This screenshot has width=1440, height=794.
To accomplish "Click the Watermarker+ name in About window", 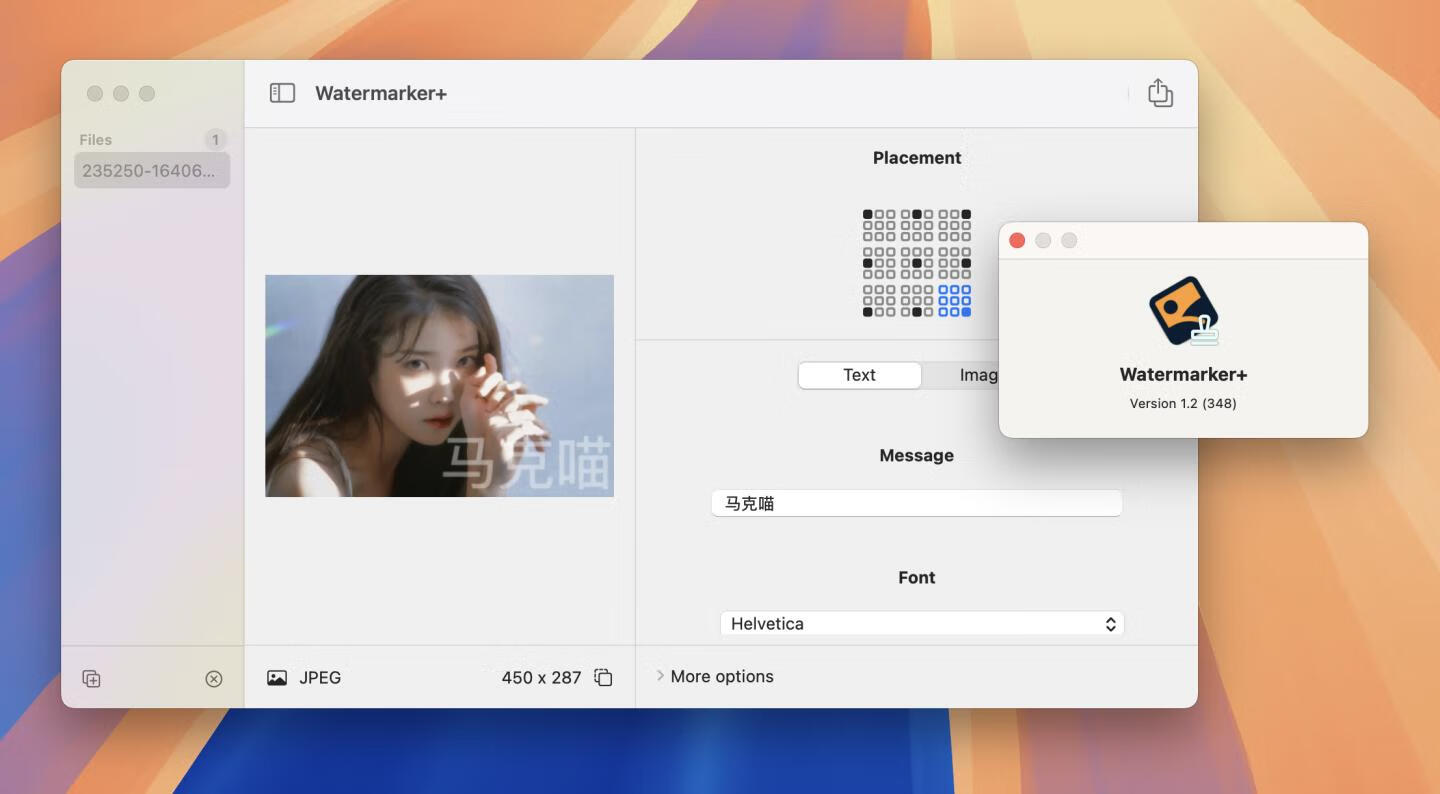I will tap(1183, 375).
